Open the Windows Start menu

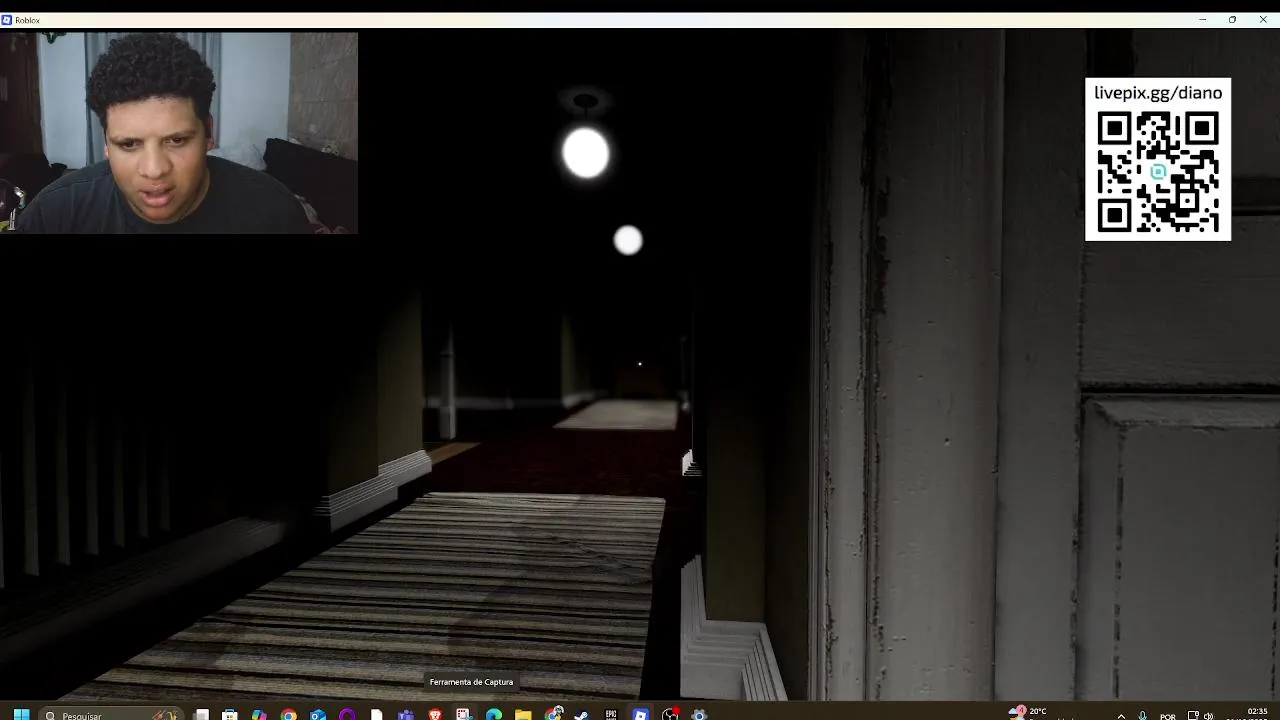coord(21,714)
